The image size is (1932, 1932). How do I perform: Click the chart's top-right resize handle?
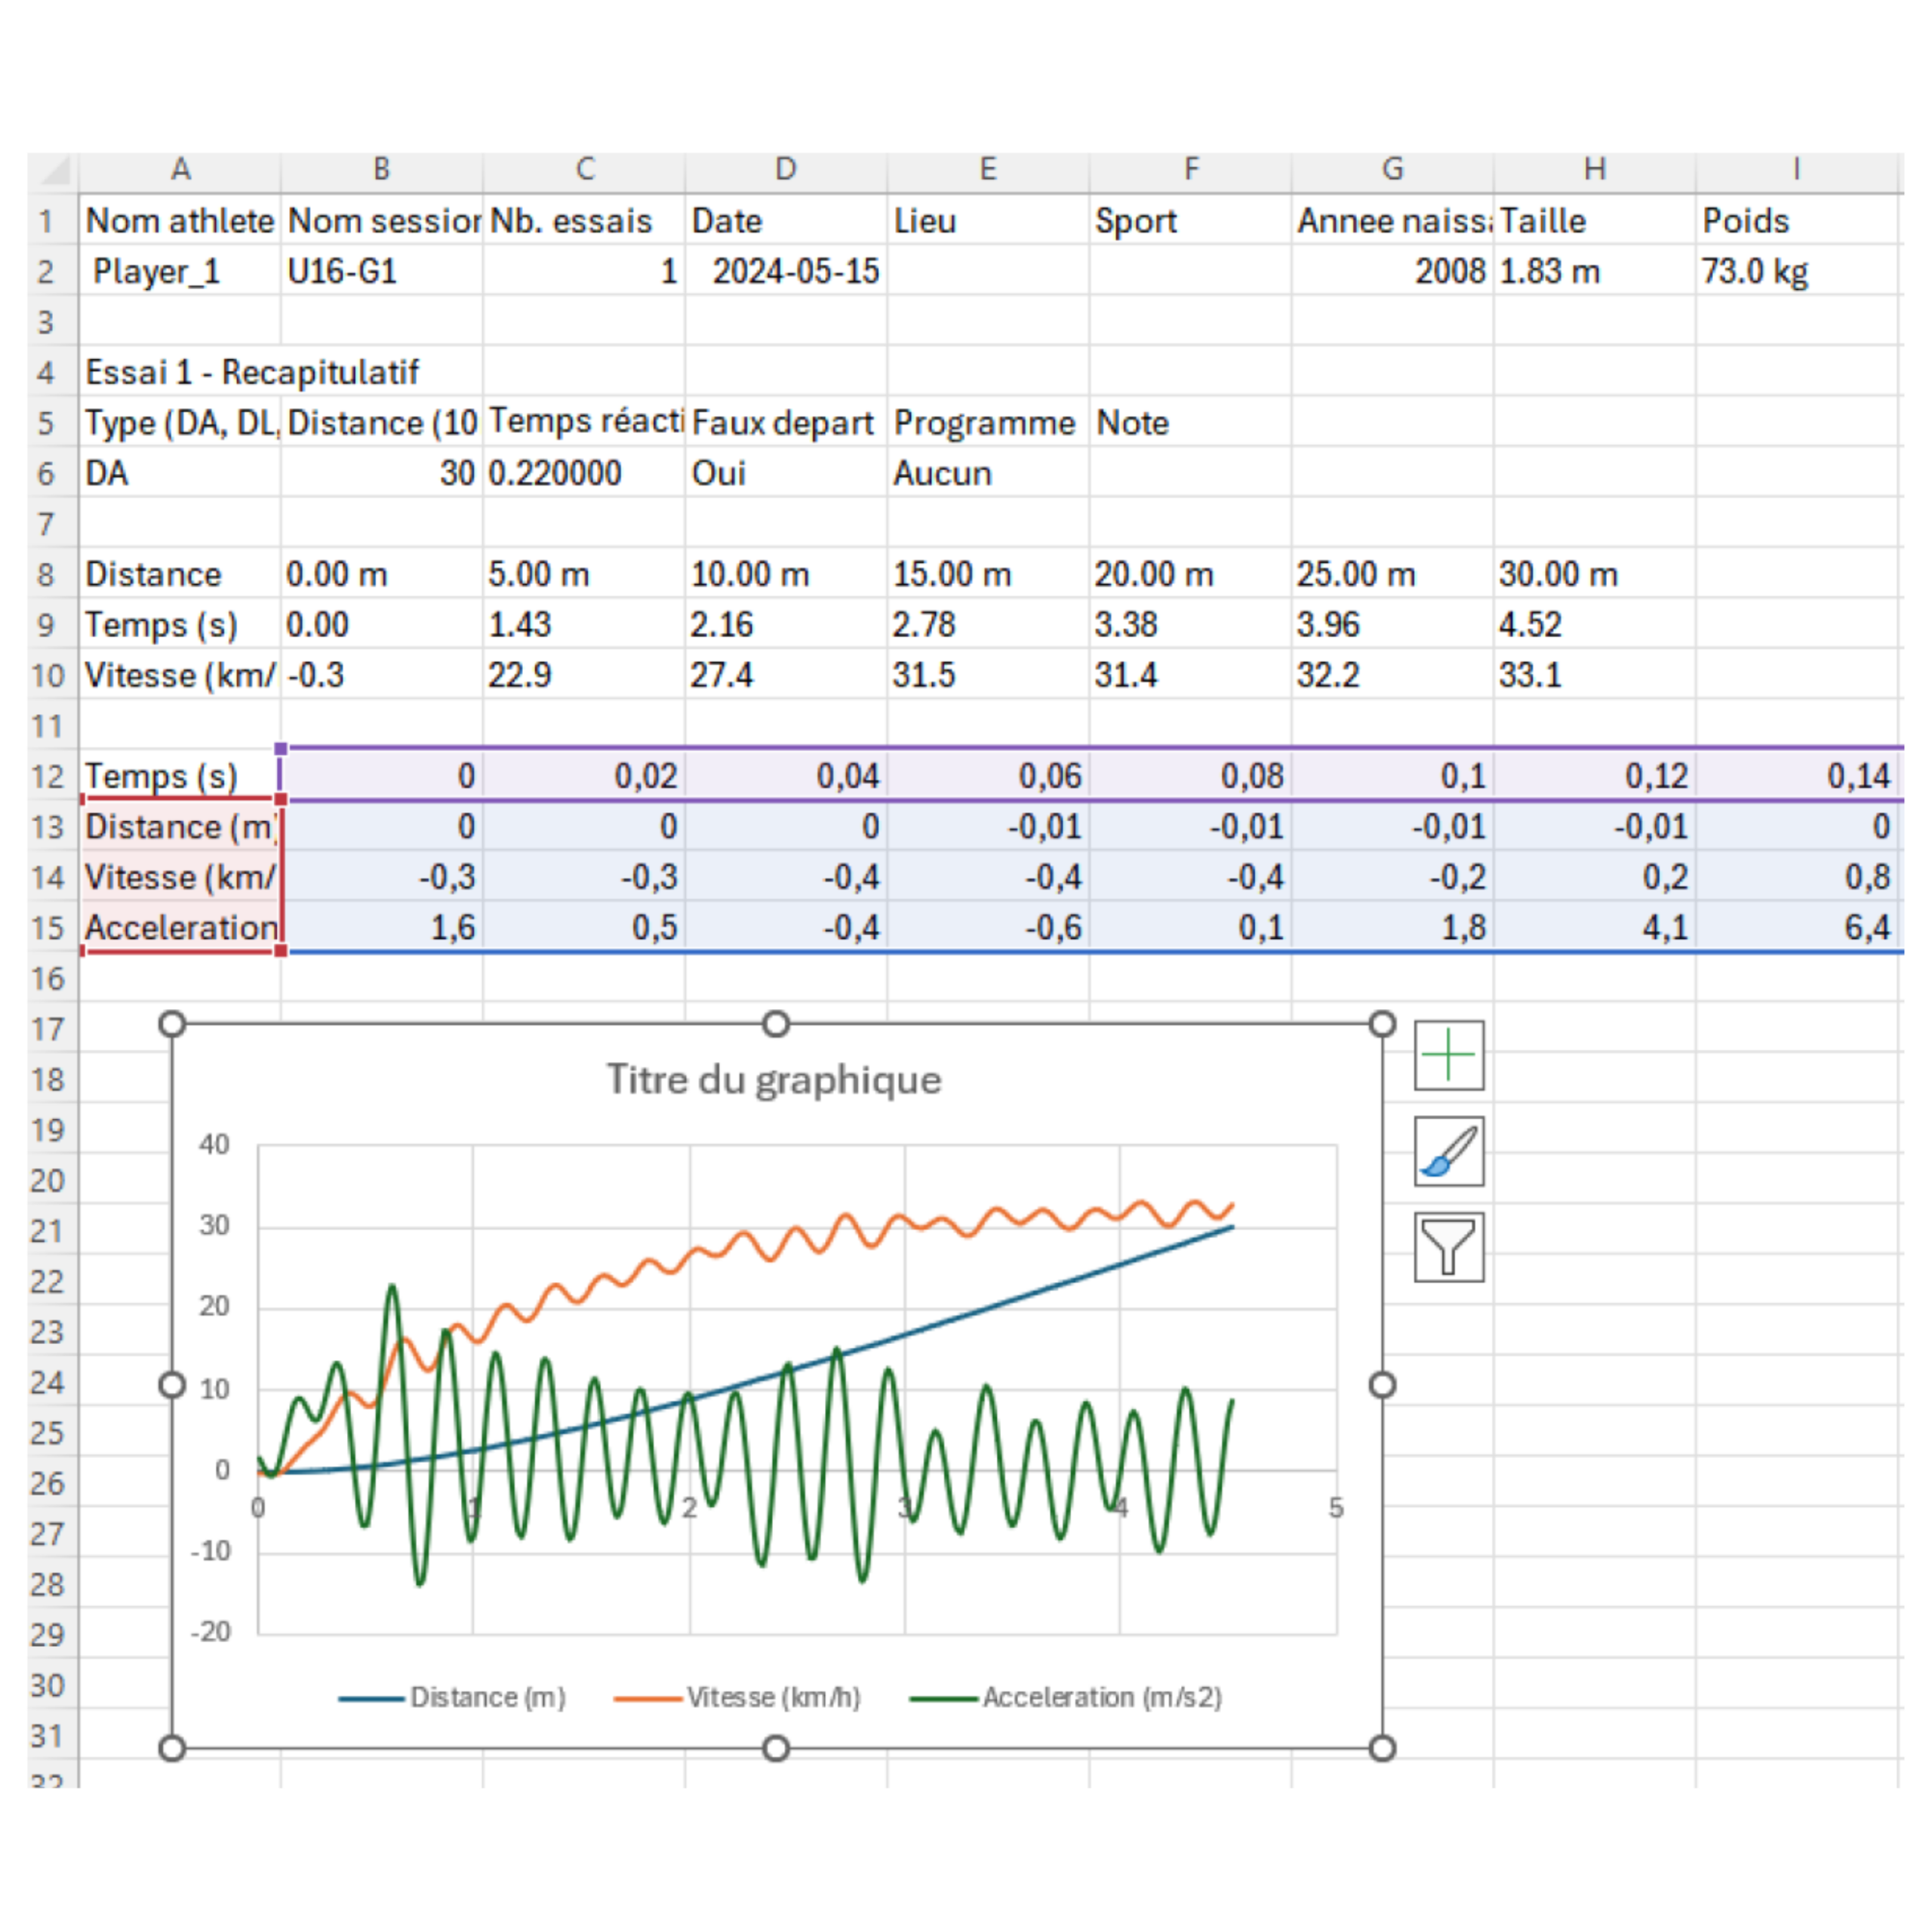coord(1382,1024)
